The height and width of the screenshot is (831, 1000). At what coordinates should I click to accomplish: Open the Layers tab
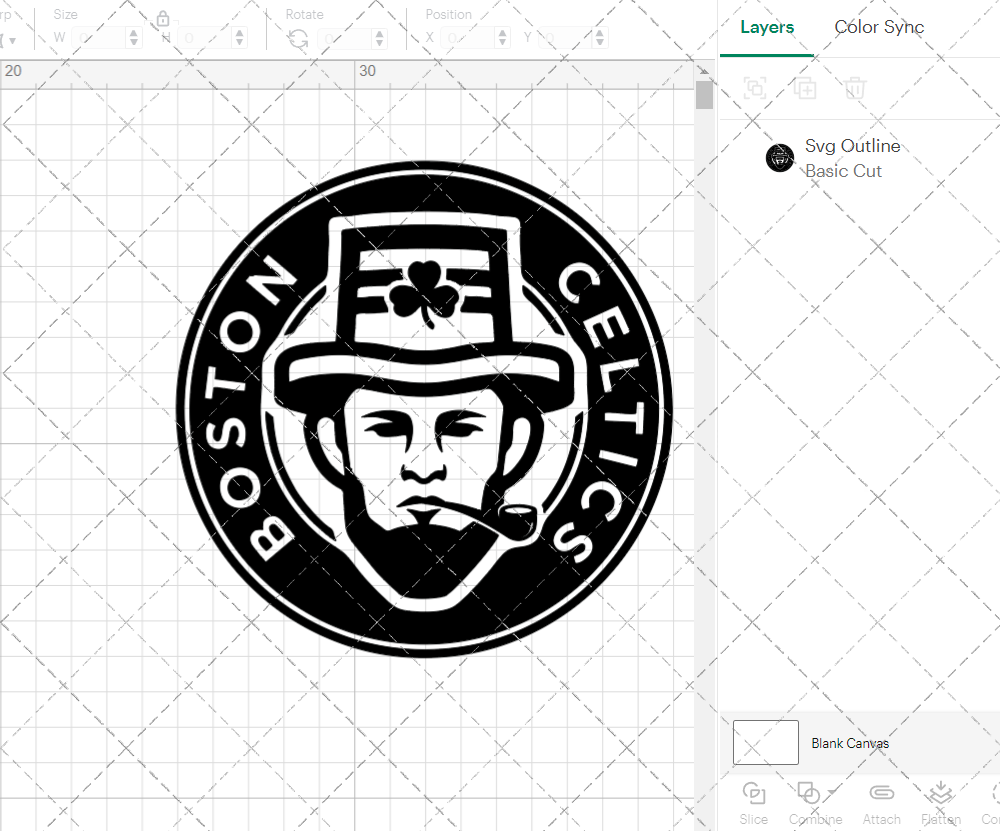point(766,27)
